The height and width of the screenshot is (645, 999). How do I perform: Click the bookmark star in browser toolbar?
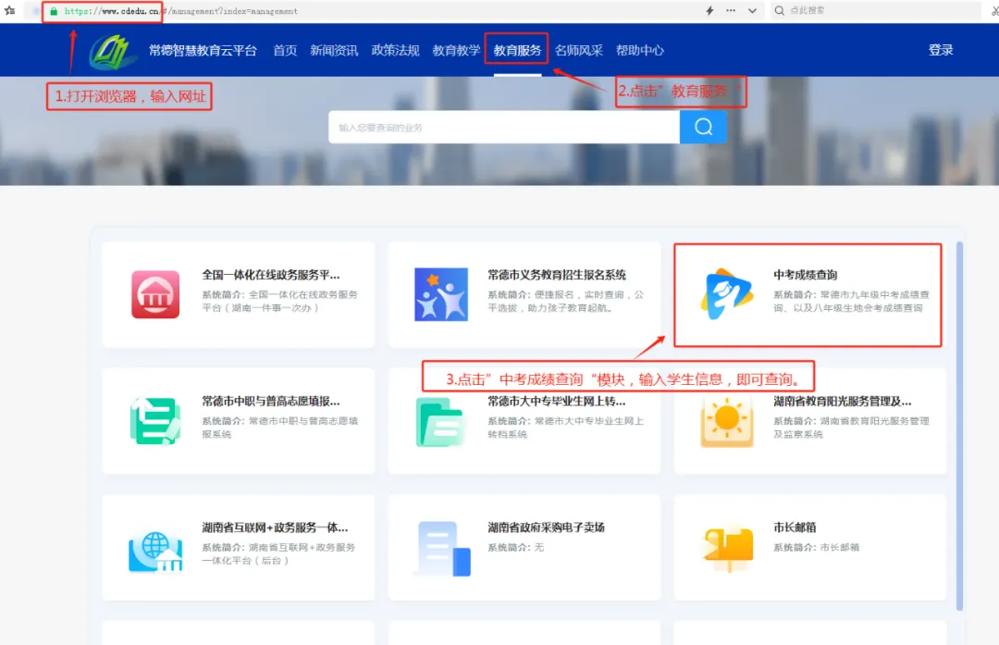[10, 10]
